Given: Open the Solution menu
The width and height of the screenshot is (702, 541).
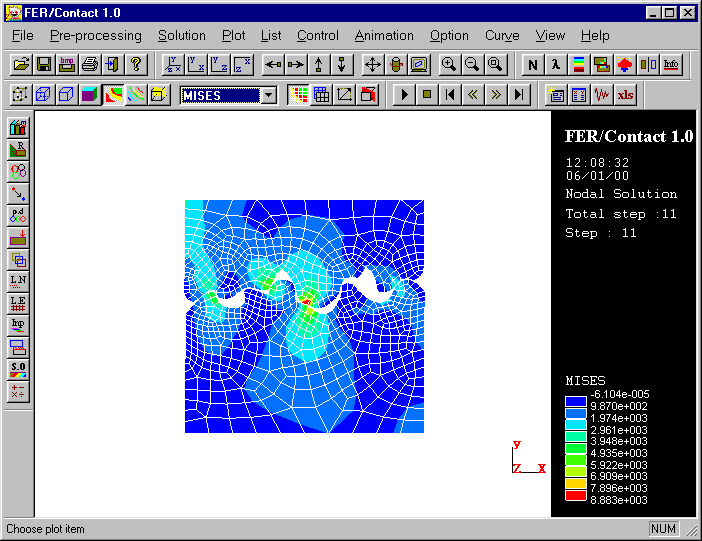Looking at the screenshot, I should point(181,35).
